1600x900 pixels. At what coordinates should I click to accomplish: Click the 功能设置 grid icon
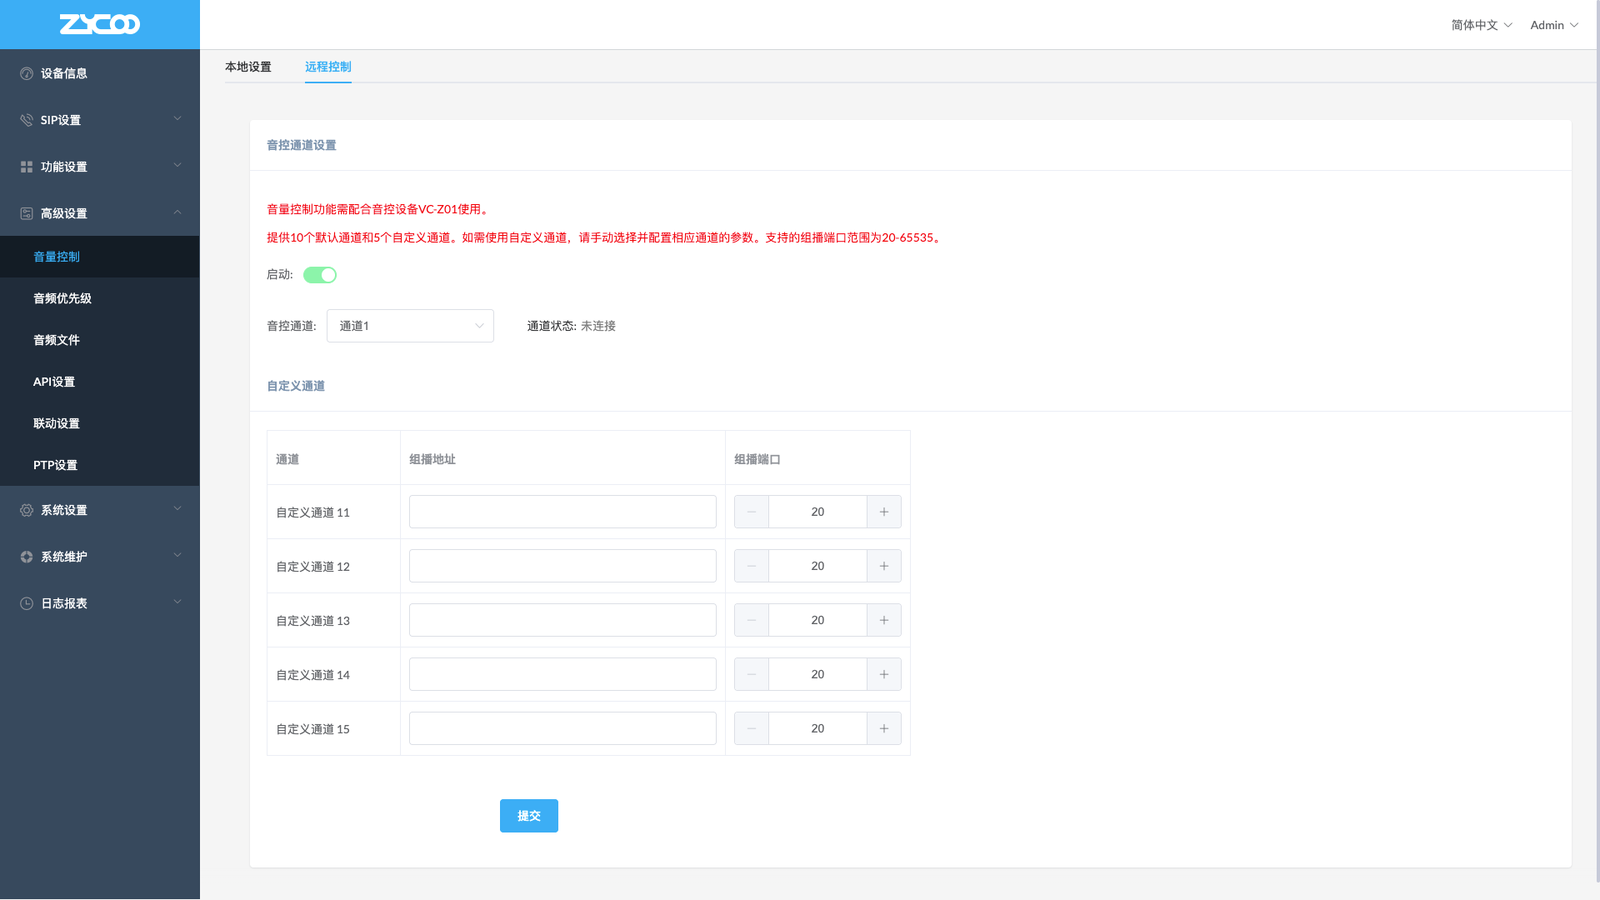[27, 167]
